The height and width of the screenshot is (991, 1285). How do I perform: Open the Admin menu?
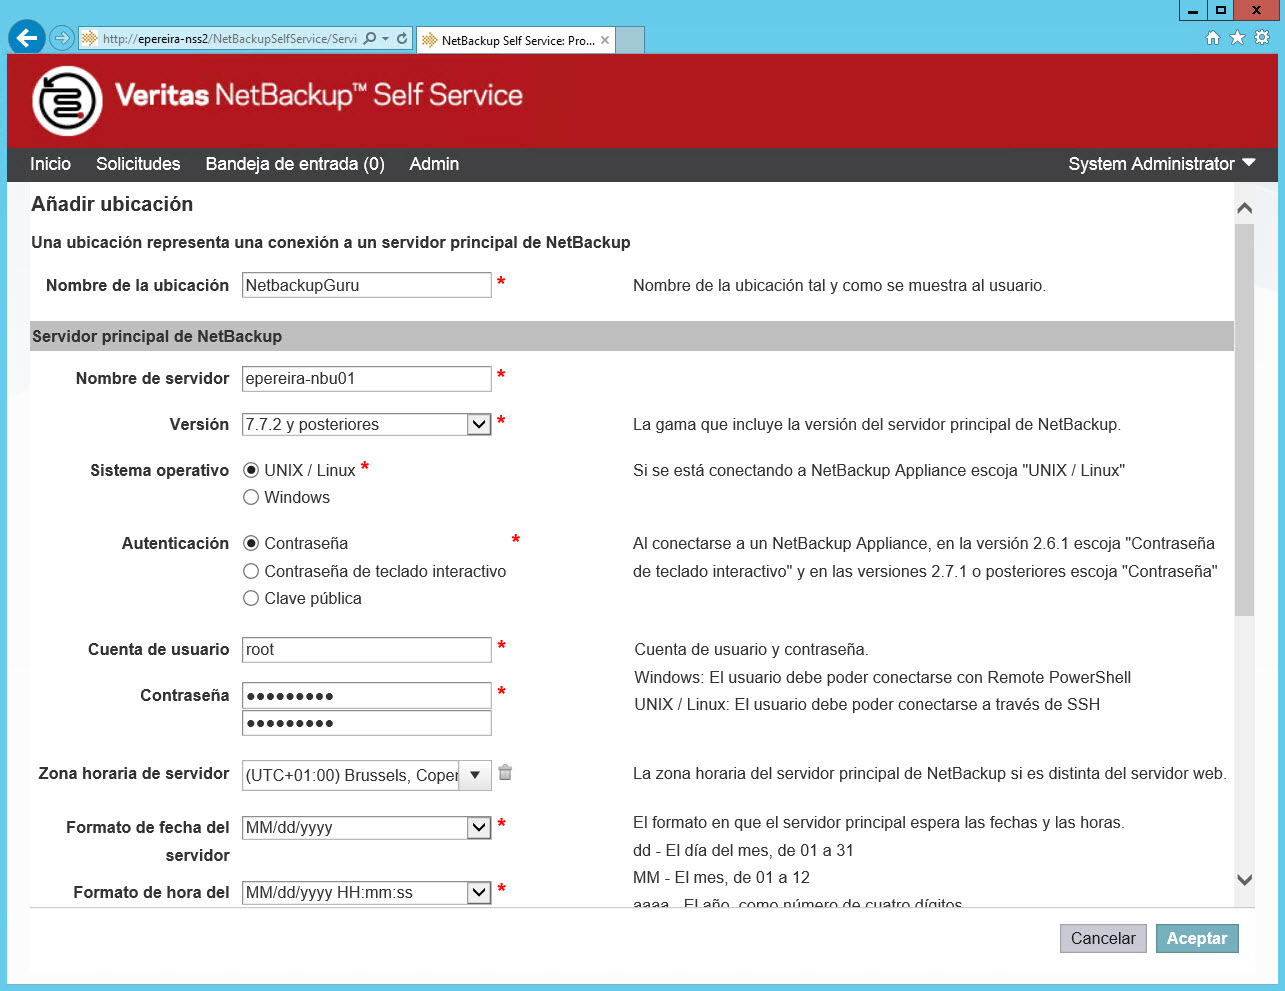tap(434, 164)
